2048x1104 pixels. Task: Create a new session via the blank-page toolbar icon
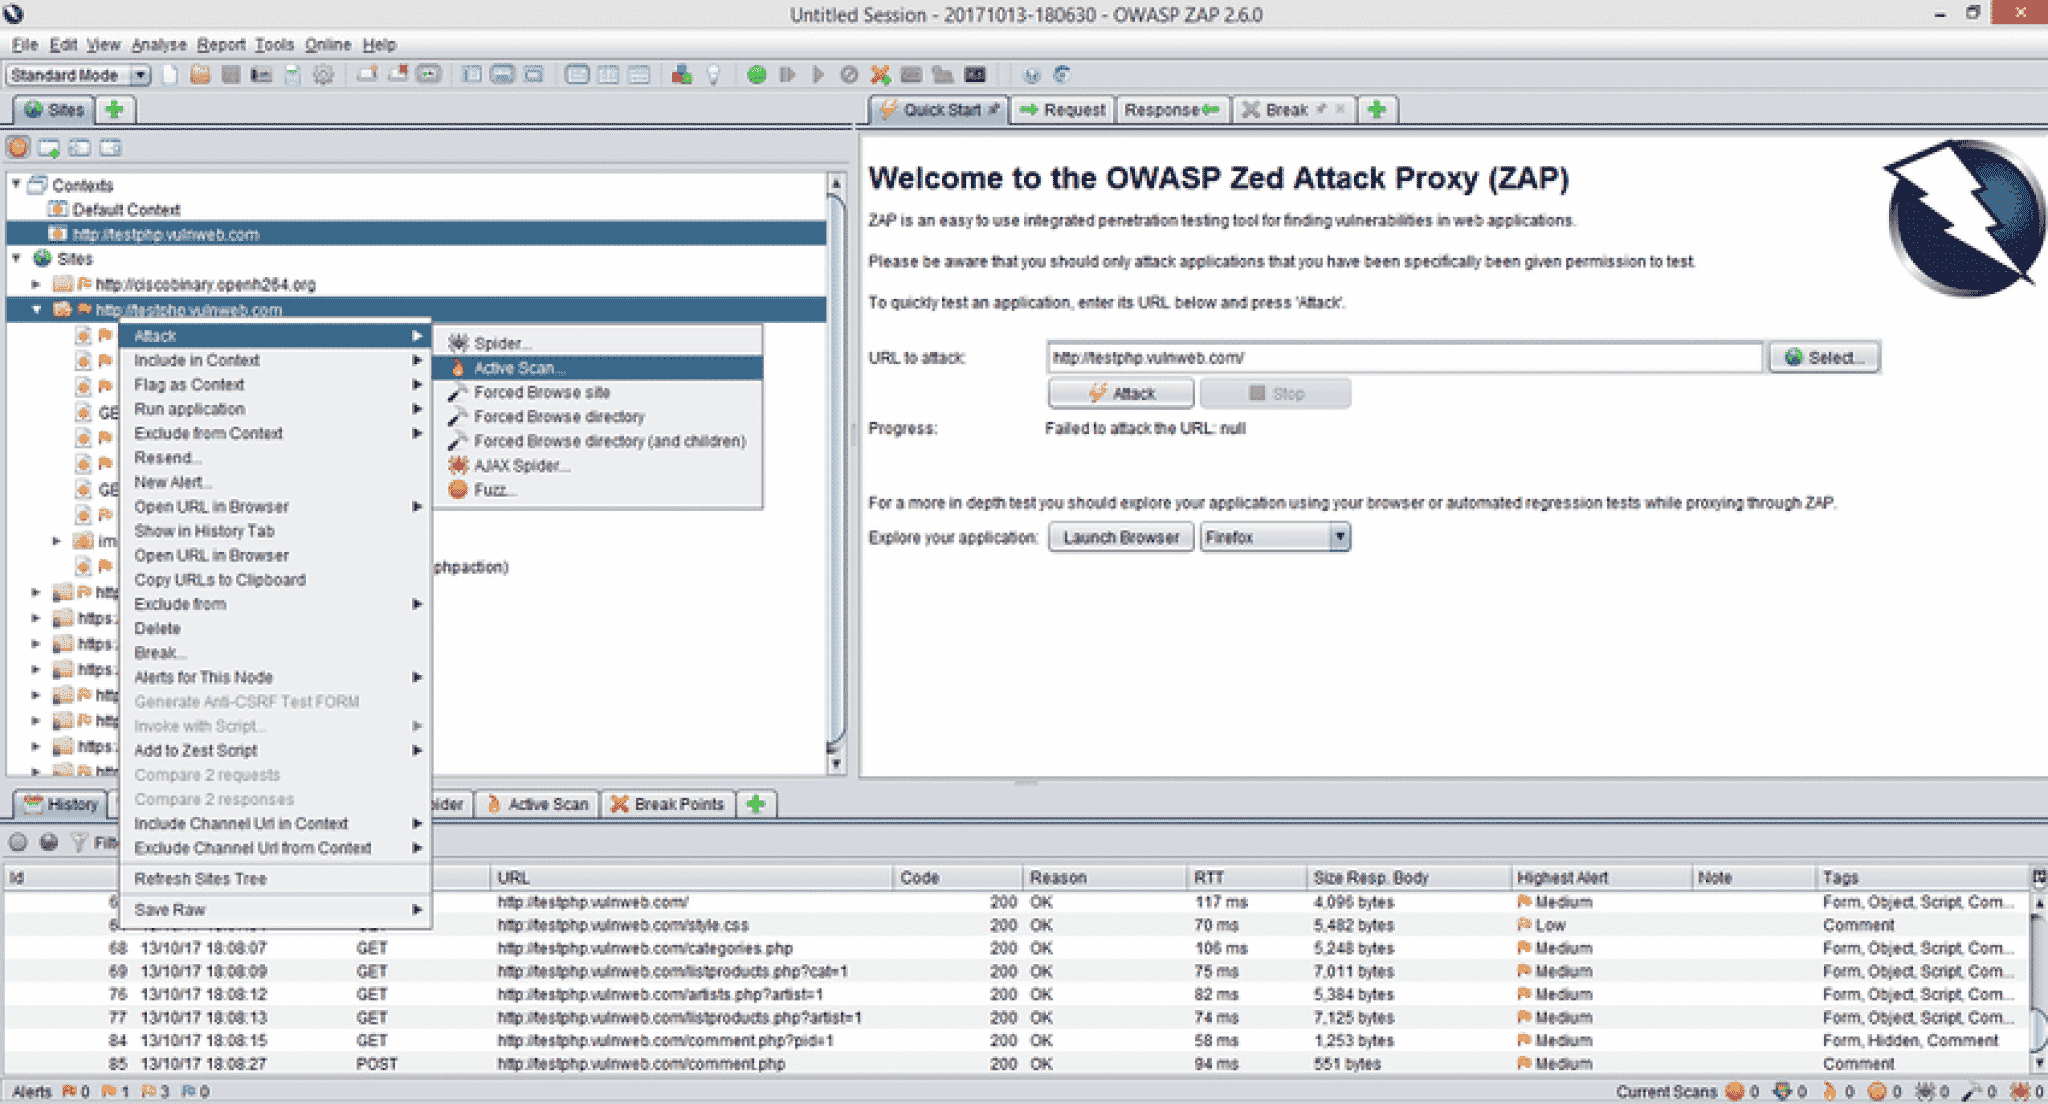pos(168,75)
